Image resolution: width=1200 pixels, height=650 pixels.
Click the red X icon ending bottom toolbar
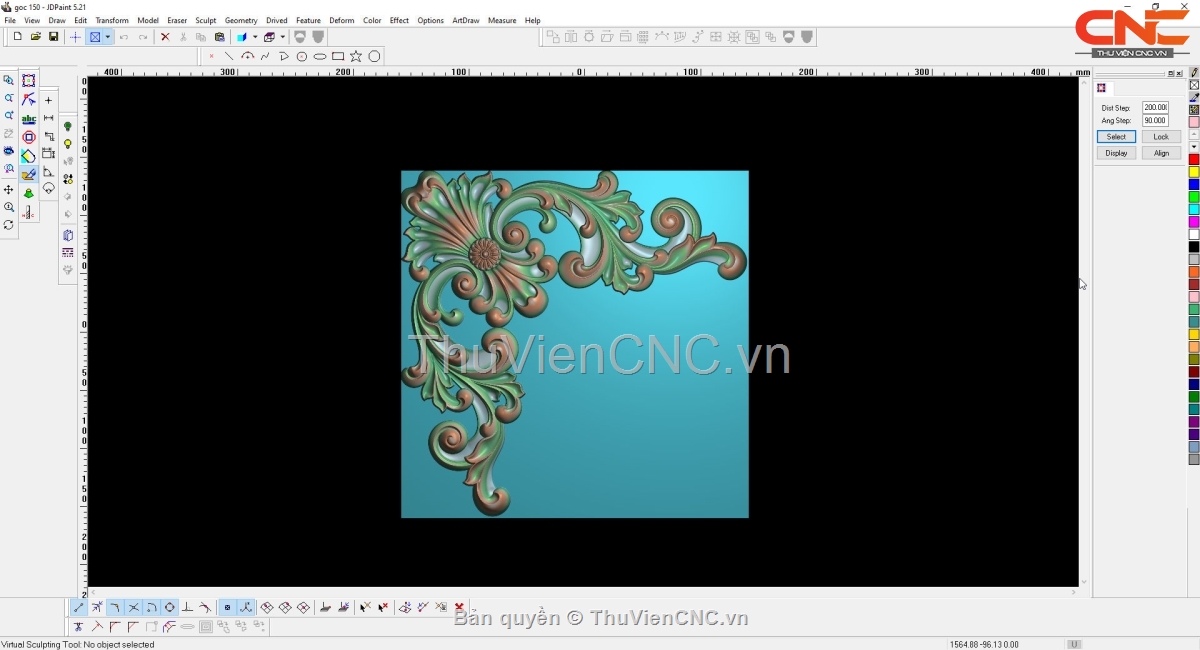[459, 607]
